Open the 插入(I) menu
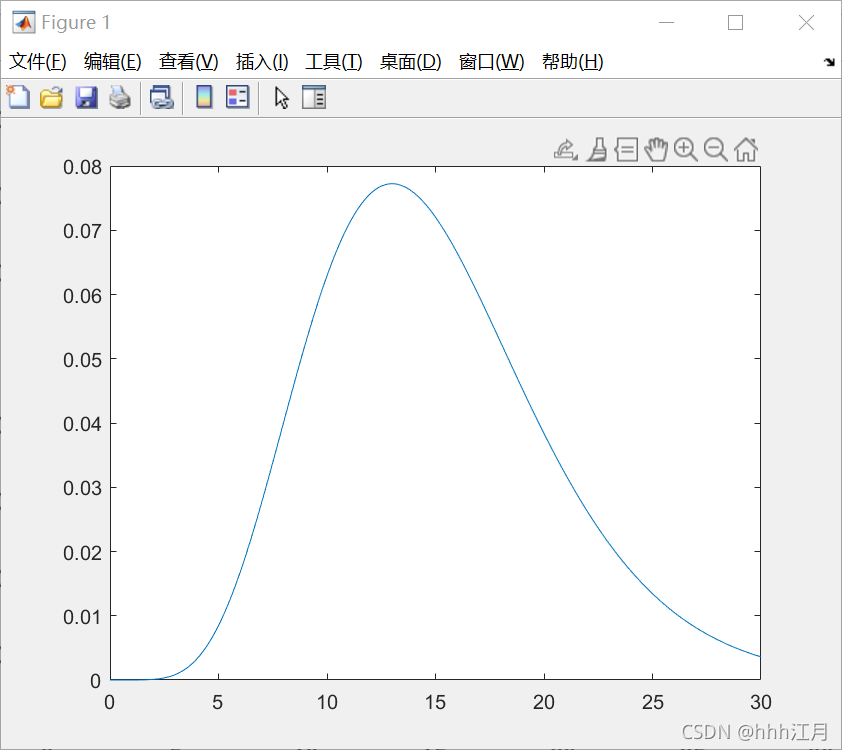842x750 pixels. (262, 62)
